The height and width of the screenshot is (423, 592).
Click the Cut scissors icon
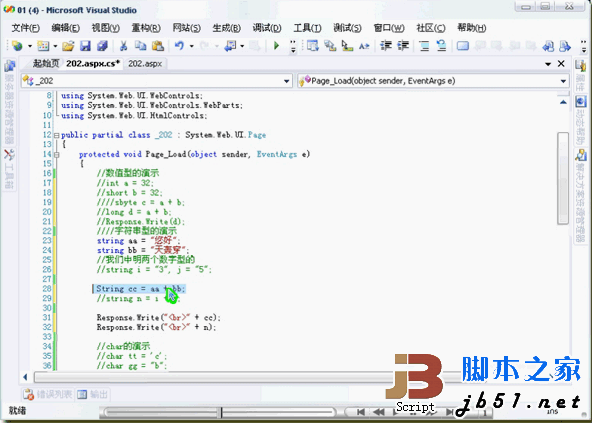tap(123, 46)
